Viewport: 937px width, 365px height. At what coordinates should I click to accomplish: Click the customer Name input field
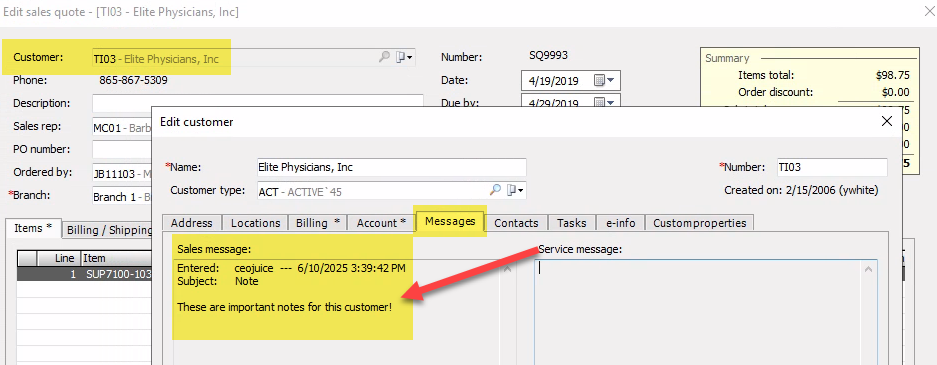391,167
